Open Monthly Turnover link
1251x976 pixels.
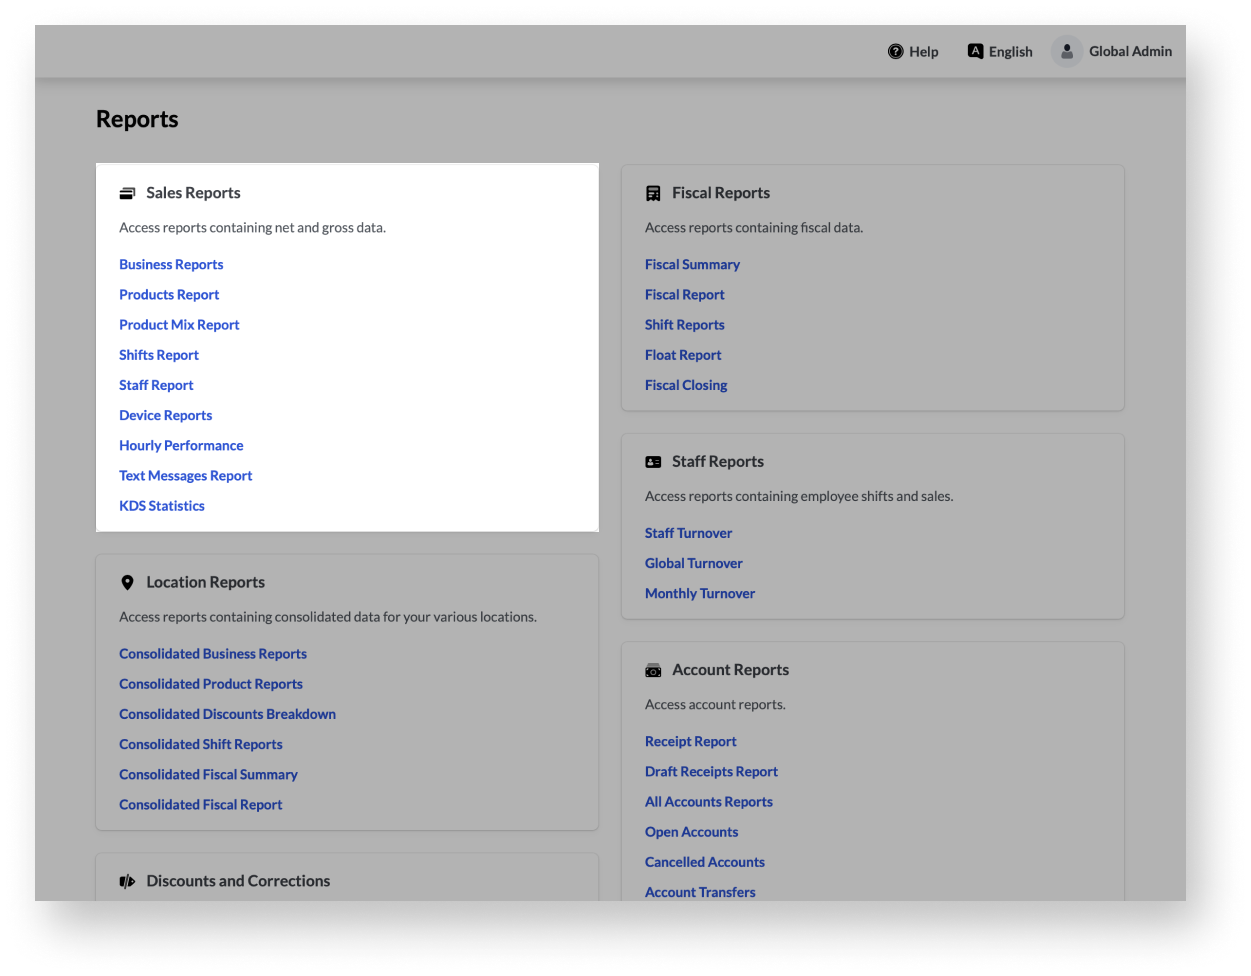click(x=700, y=593)
